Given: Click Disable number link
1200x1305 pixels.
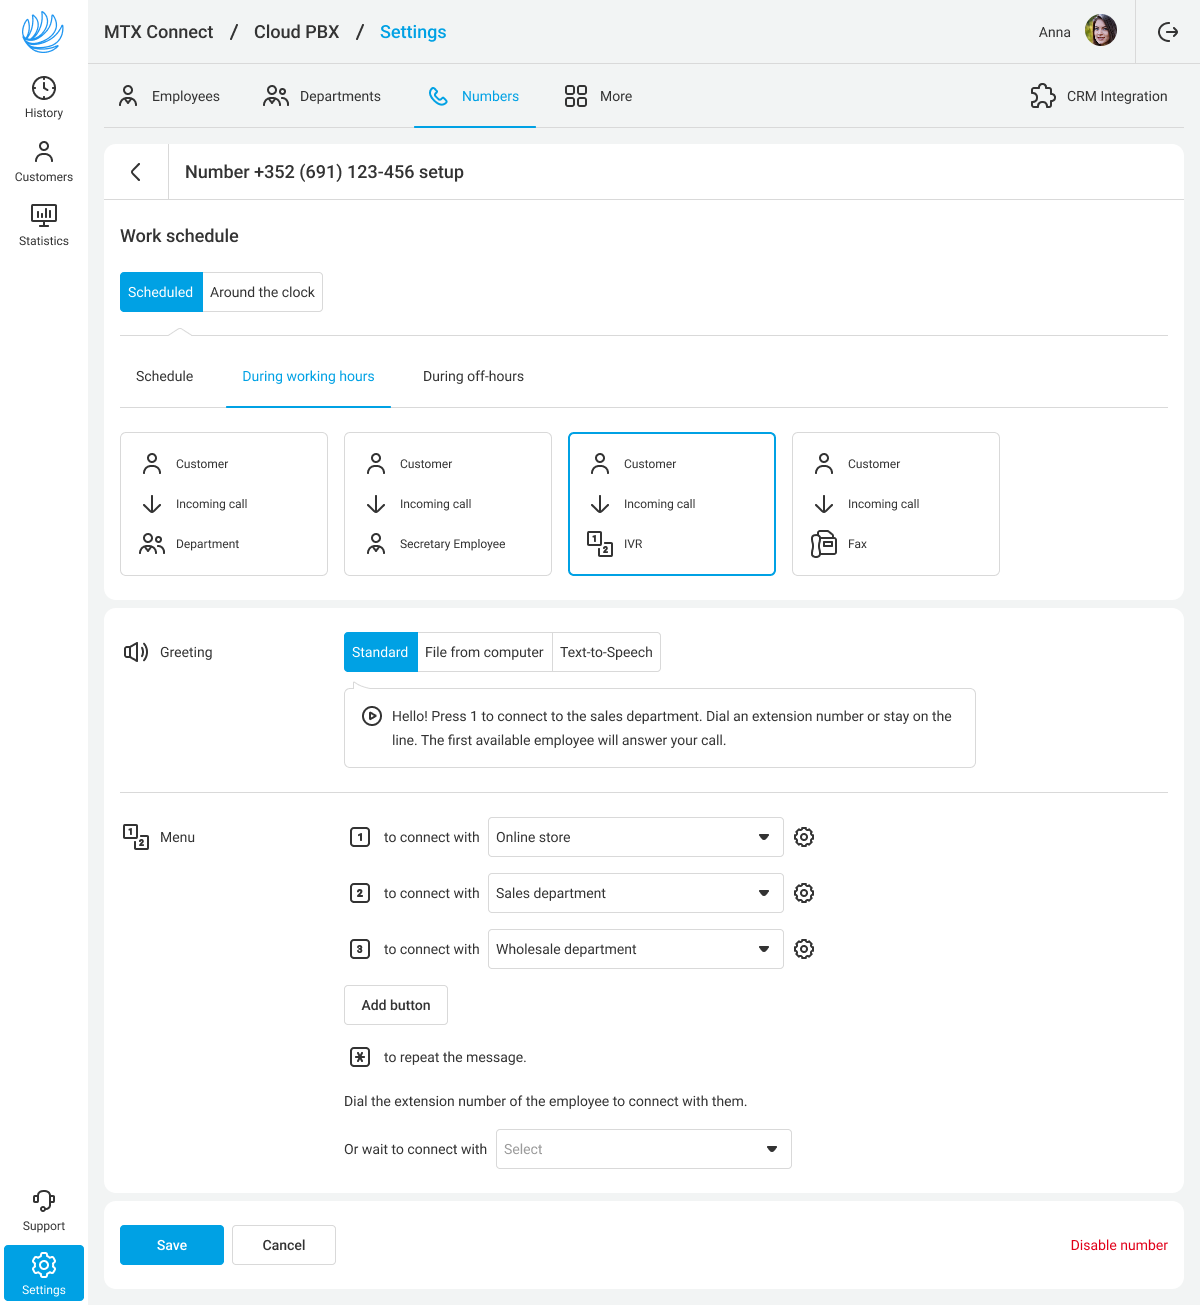Looking at the screenshot, I should point(1118,1245).
